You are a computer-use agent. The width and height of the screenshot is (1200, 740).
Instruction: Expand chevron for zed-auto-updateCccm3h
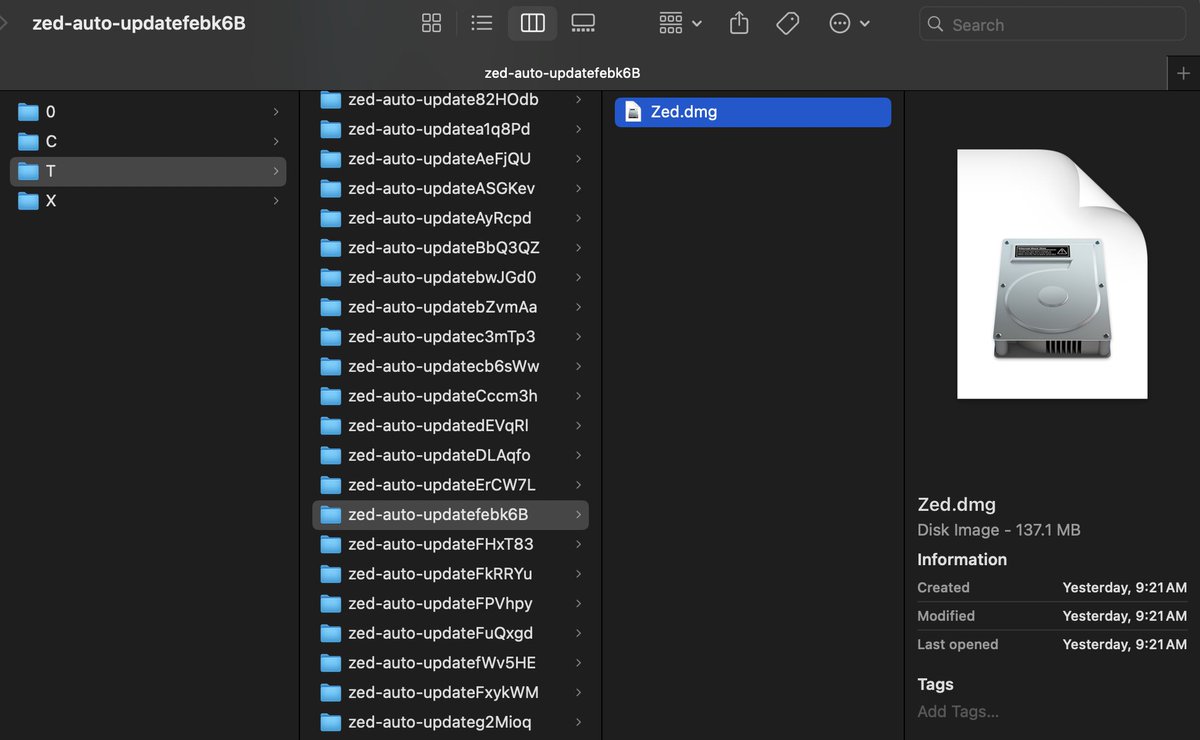[x=579, y=396]
